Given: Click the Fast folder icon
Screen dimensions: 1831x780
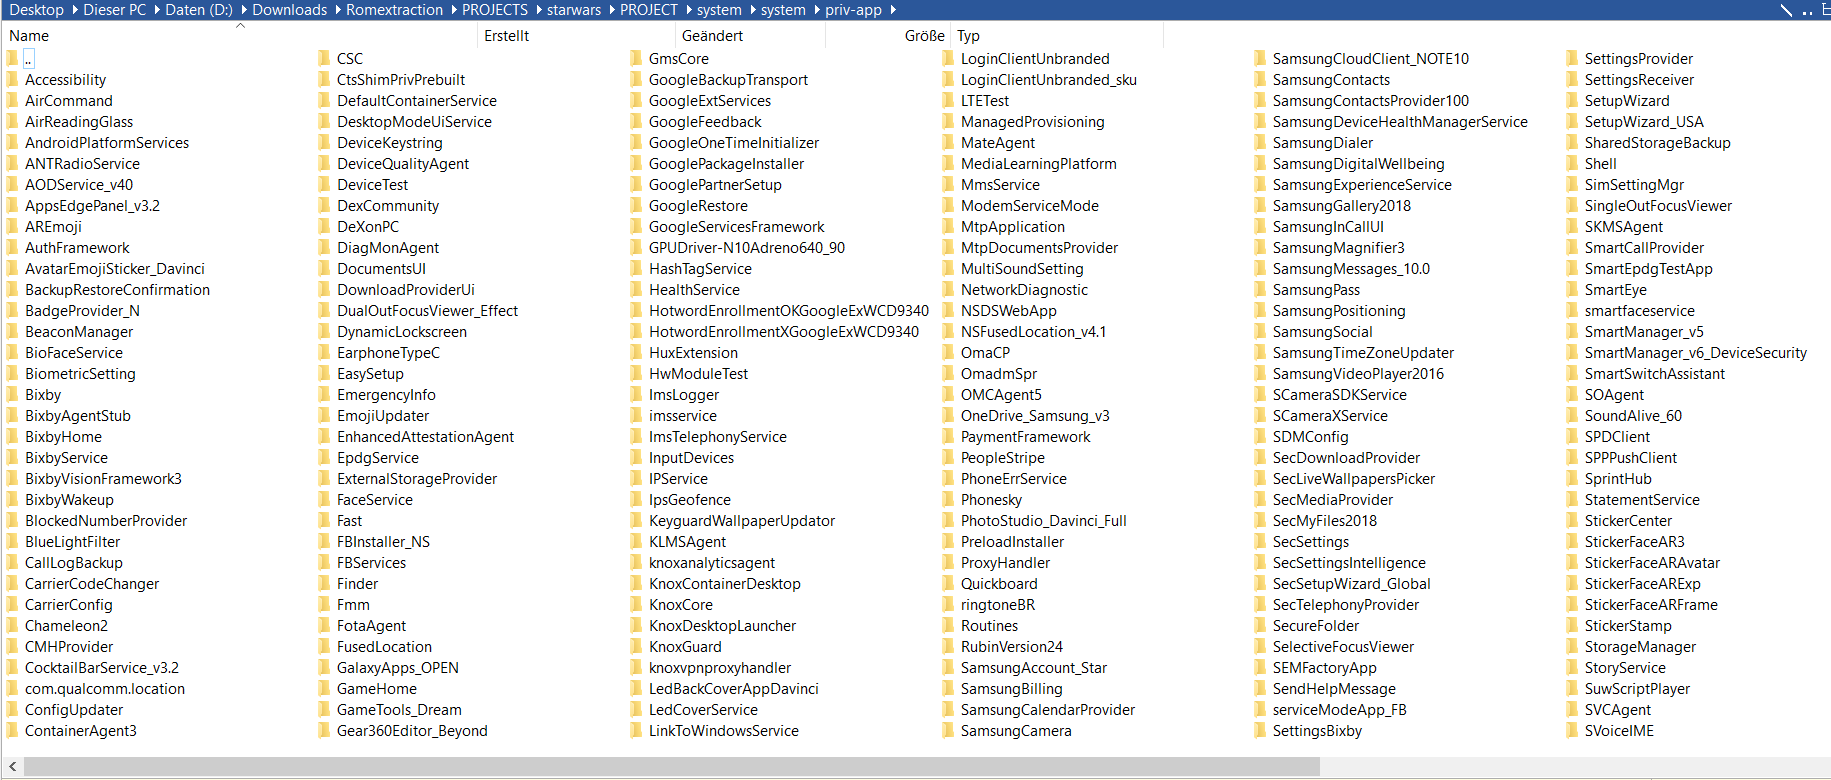Looking at the screenshot, I should [324, 521].
